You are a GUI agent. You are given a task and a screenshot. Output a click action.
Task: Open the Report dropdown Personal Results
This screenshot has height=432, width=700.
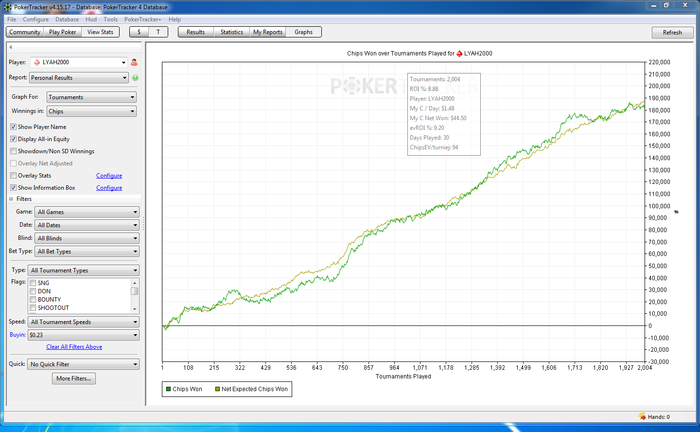pyautogui.click(x=79, y=78)
